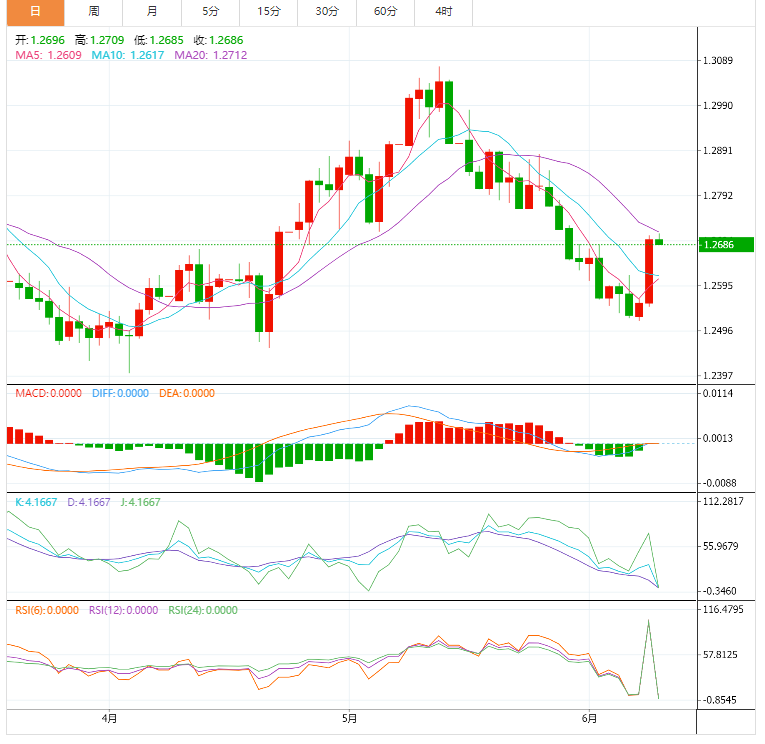Click the MACD: 0.0000 indicator label

coord(48,393)
